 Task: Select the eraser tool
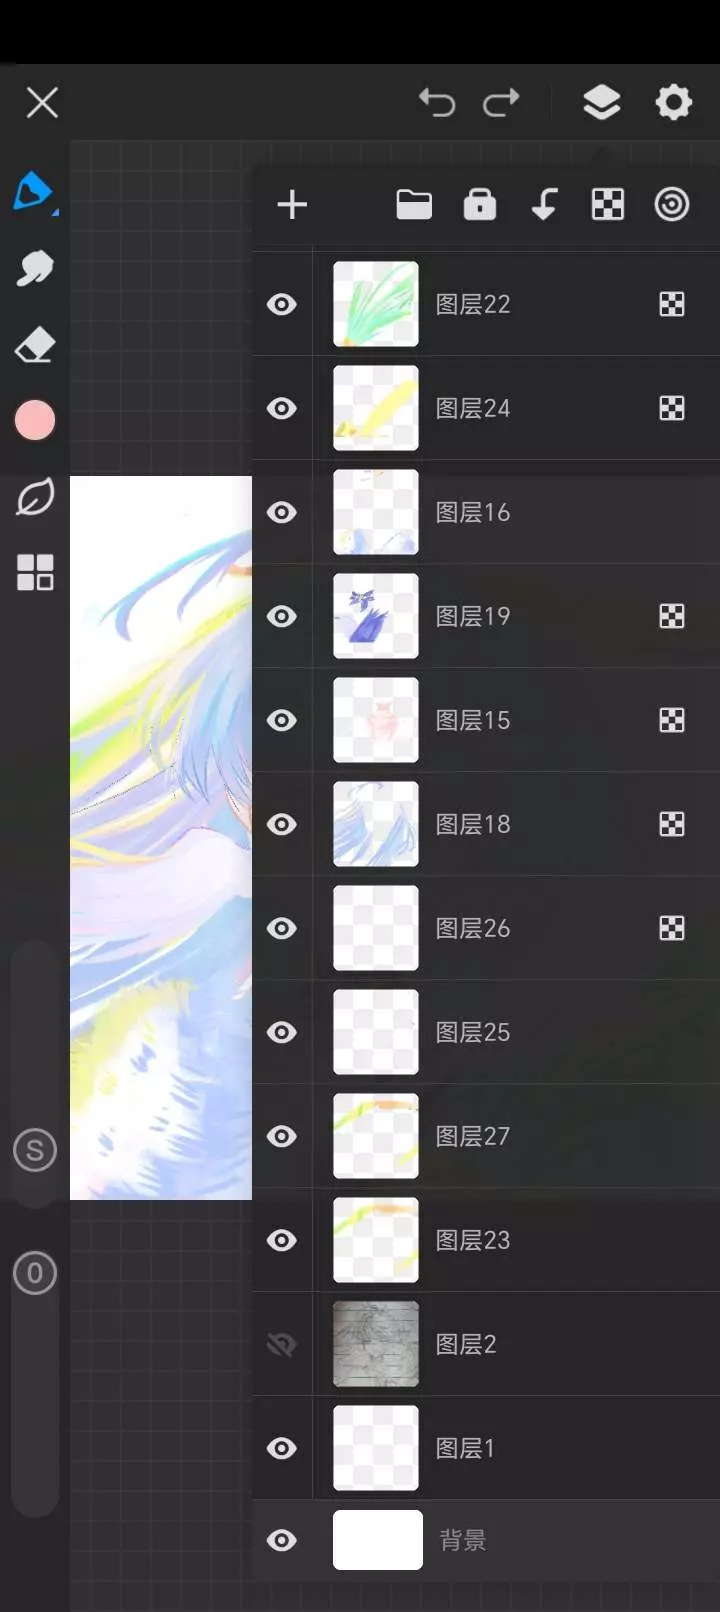[x=35, y=345]
